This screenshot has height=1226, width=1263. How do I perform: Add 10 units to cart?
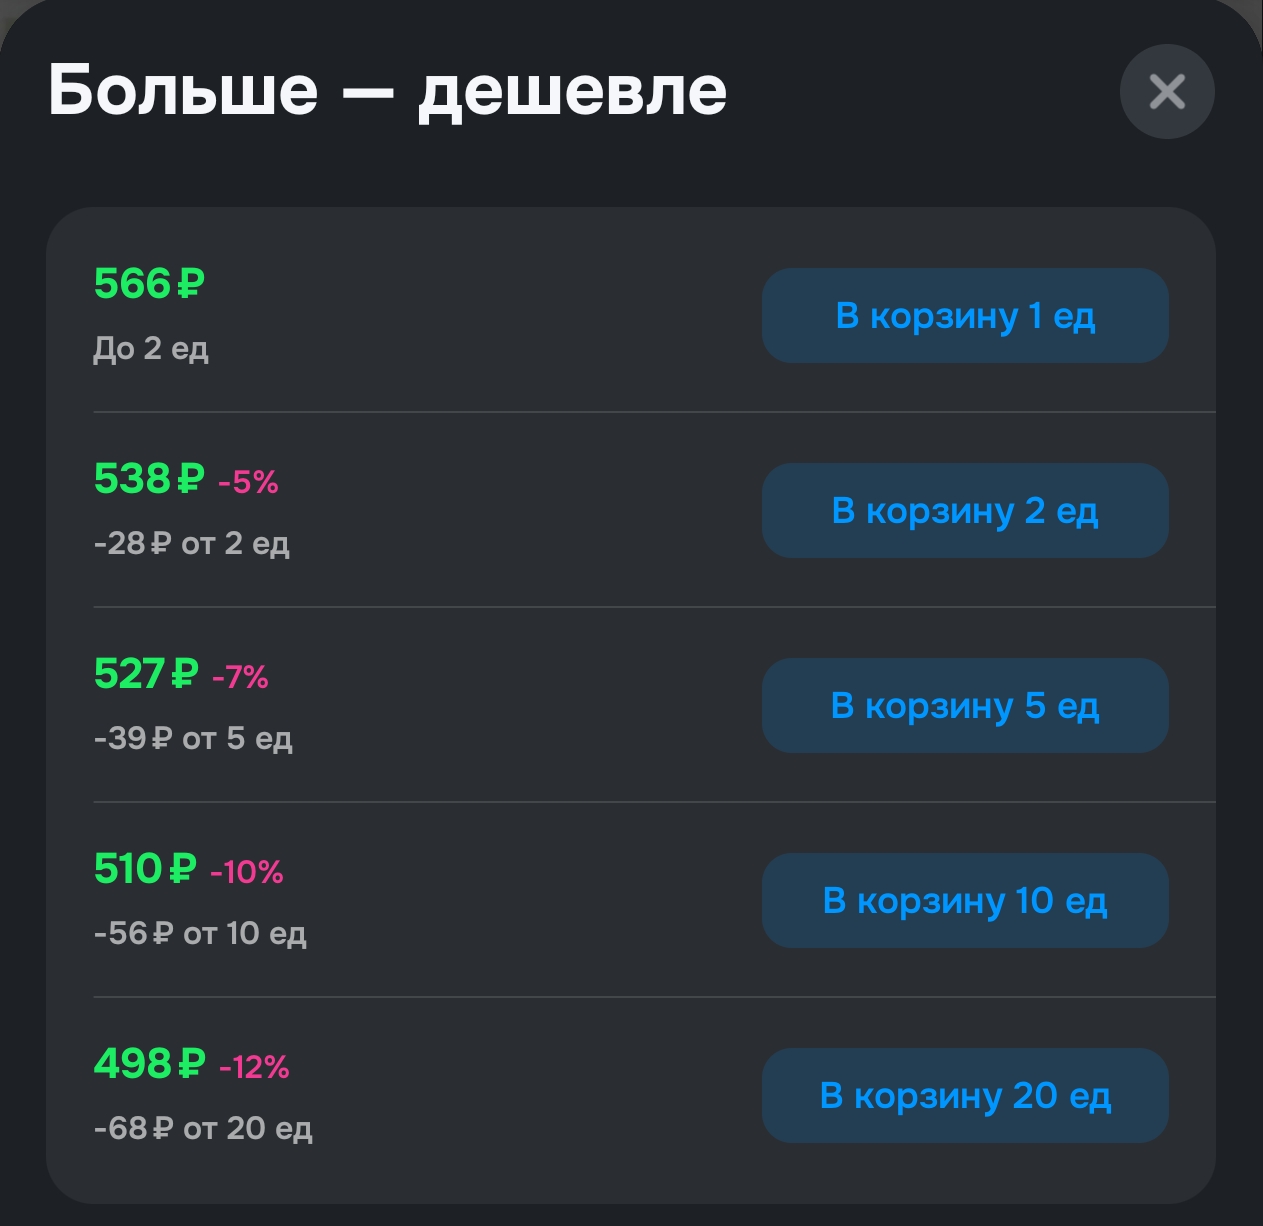pyautogui.click(x=964, y=901)
